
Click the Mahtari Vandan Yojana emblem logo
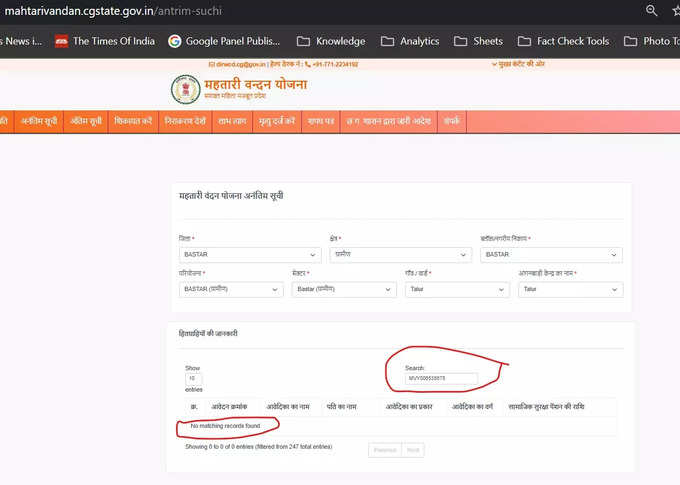pyautogui.click(x=185, y=90)
